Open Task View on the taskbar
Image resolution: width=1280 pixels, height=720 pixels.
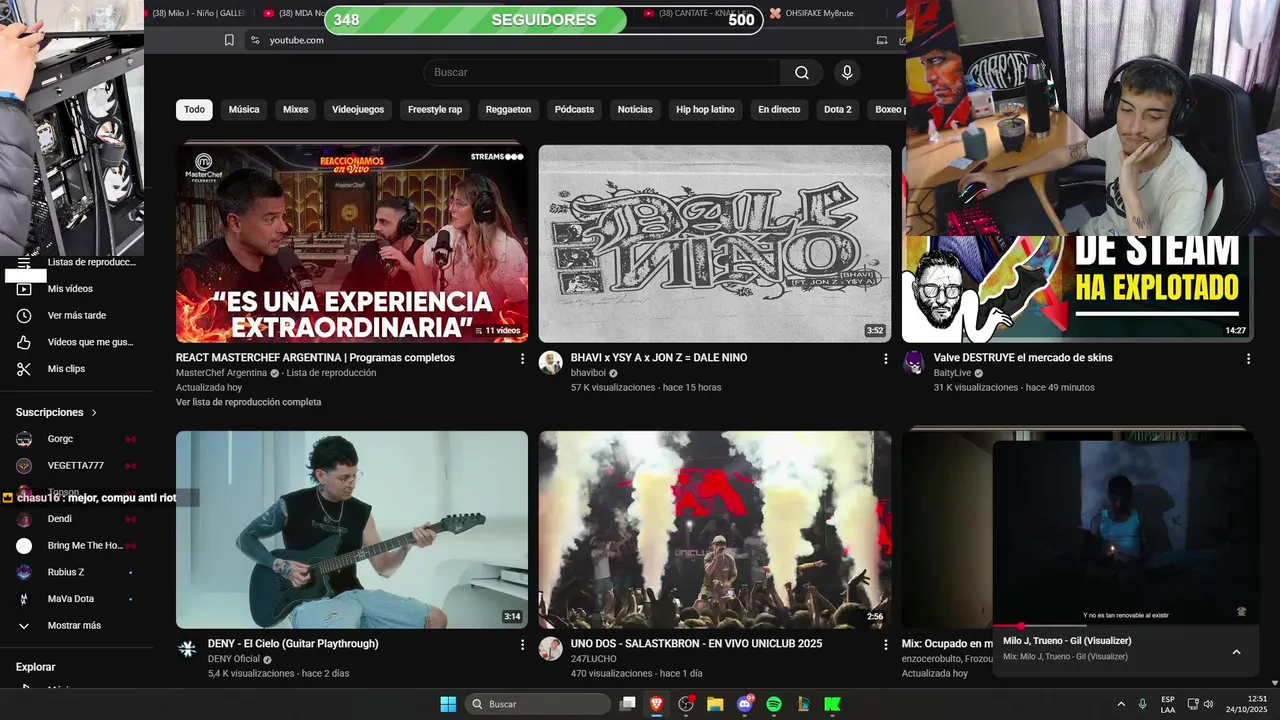point(628,704)
